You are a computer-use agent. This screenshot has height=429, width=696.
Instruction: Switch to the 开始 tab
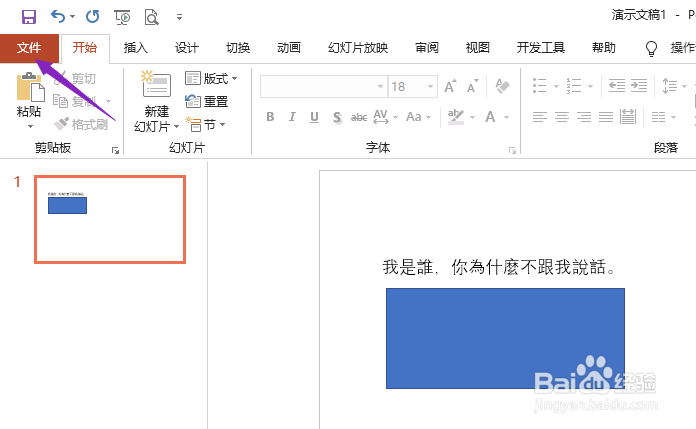point(85,48)
